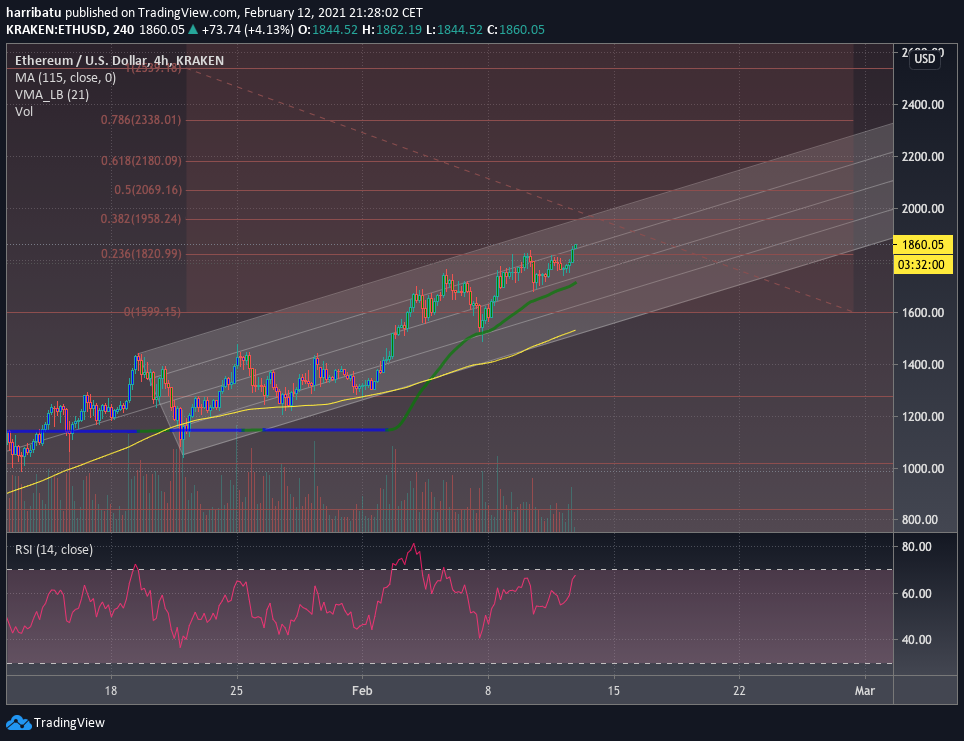Click the date label 15 on time axis
964x741 pixels.
pos(614,691)
